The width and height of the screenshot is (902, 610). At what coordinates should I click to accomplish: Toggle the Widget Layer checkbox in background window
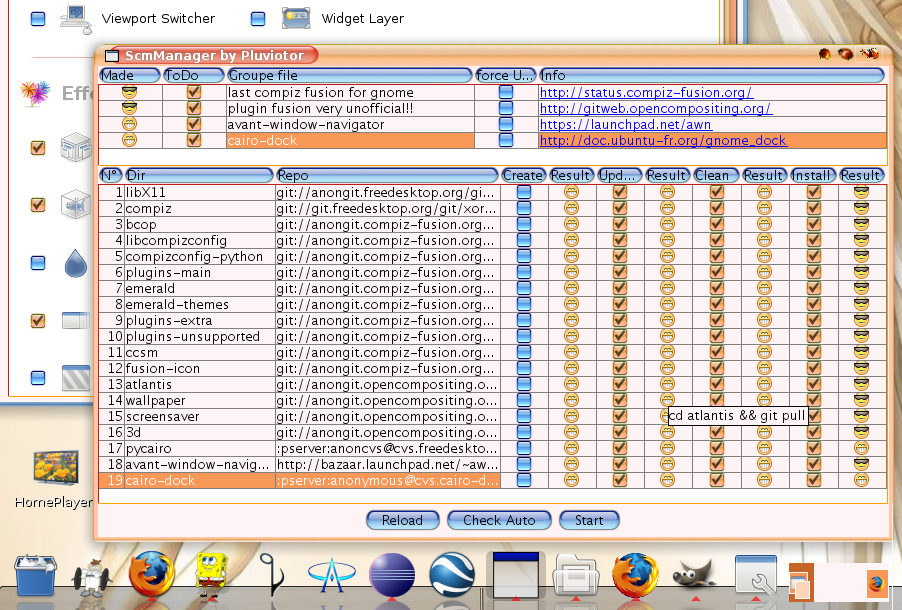(x=258, y=19)
